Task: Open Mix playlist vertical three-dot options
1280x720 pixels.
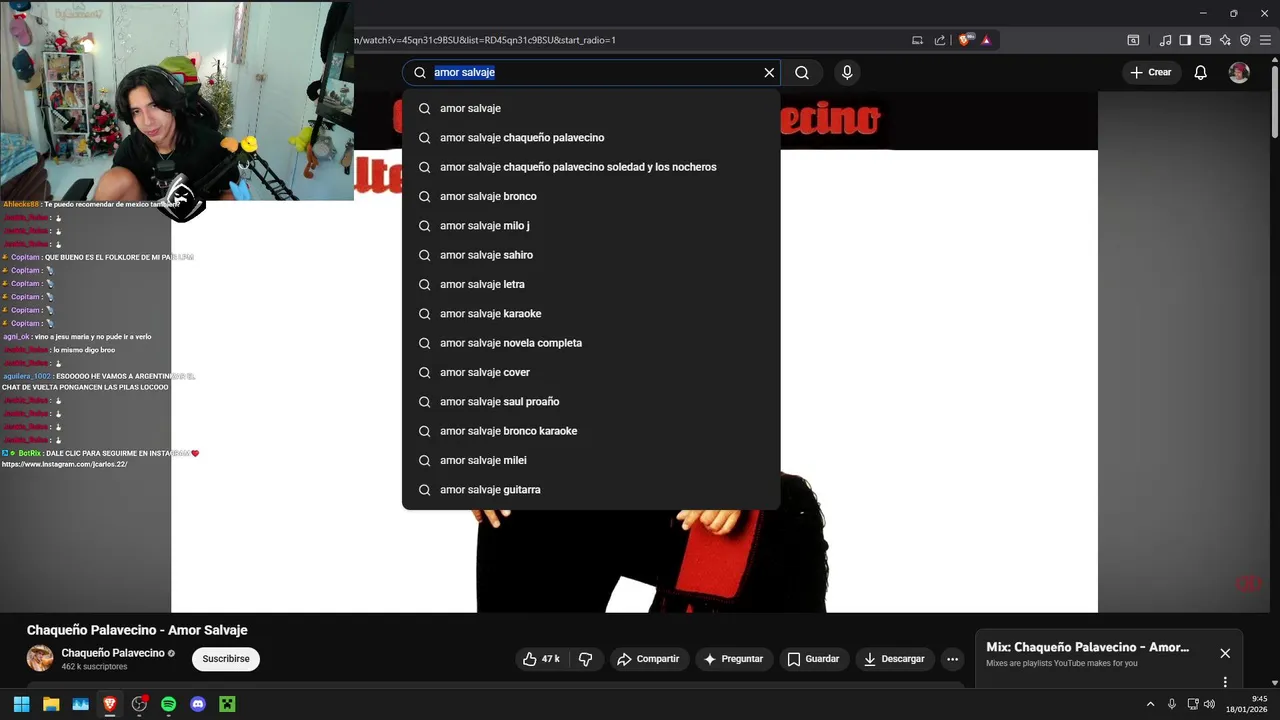Action: coord(1225,682)
